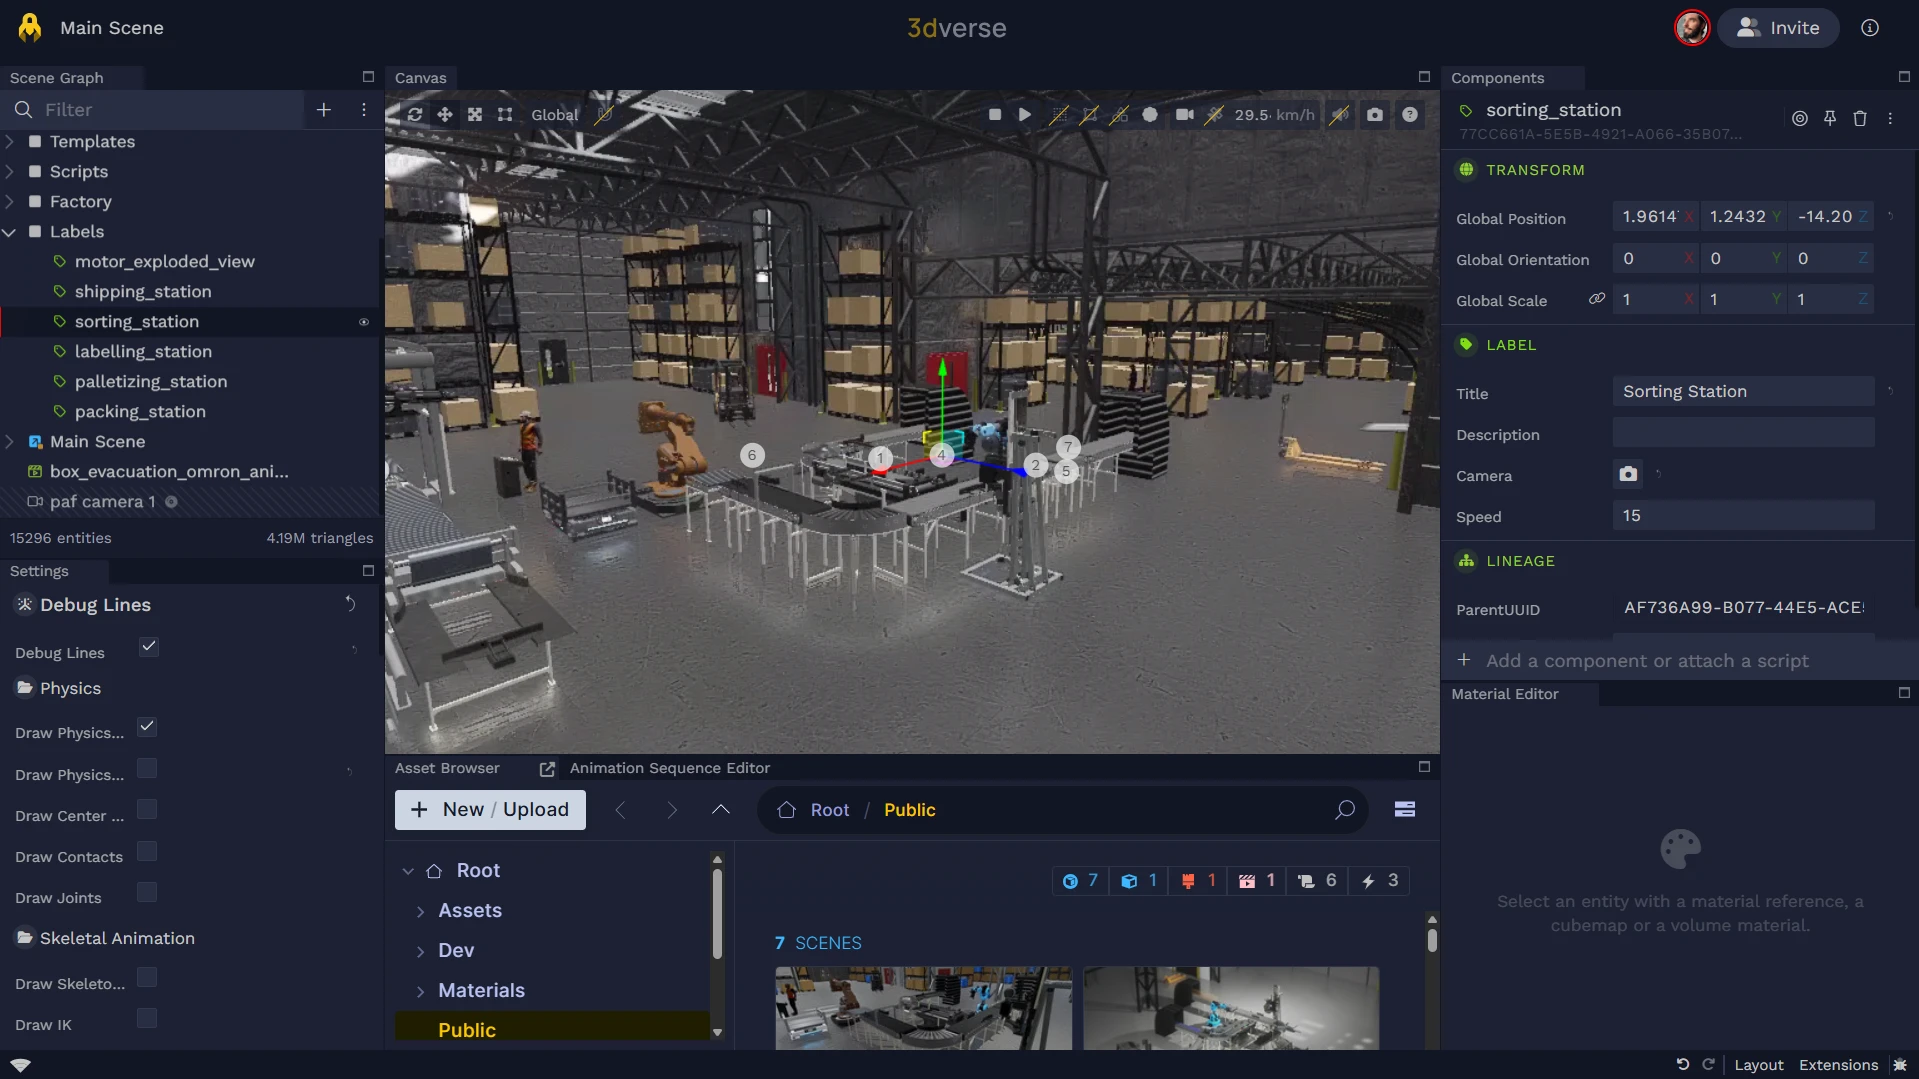1919x1079 pixels.
Task: Open canvas help question mark icon
Action: [x=1409, y=115]
